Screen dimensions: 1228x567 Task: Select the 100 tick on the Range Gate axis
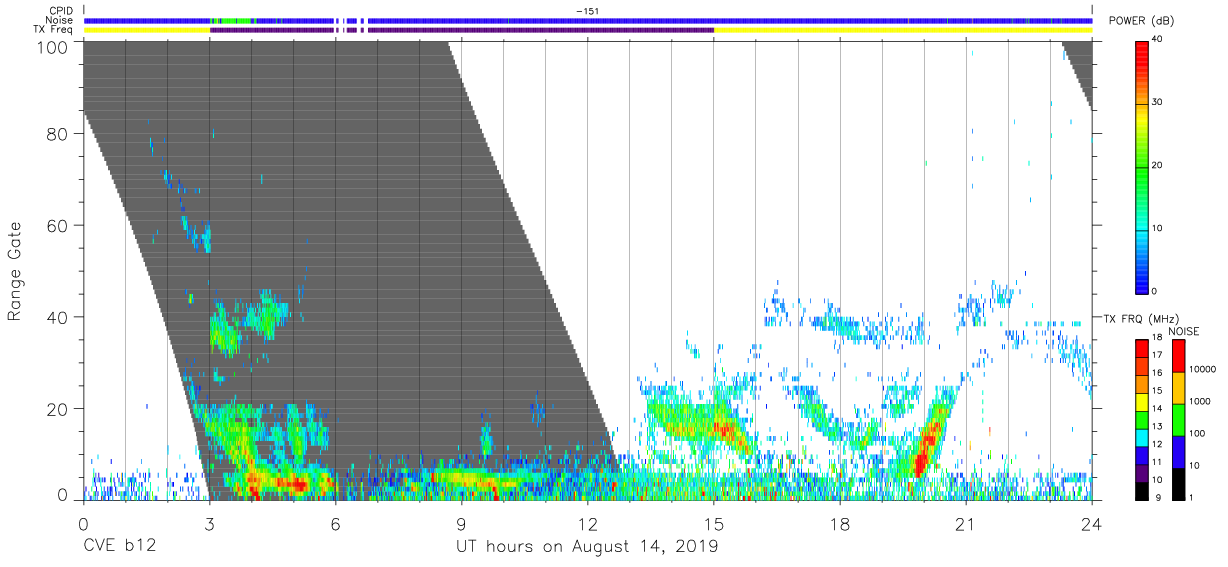[52, 46]
